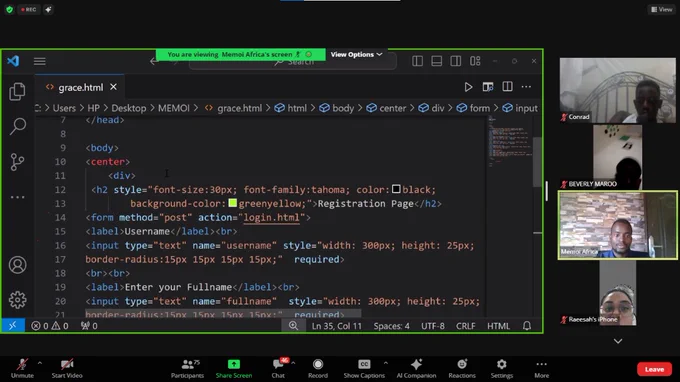Select the grace.html editor tab
Image resolution: width=680 pixels, height=382 pixels.
click(81, 87)
